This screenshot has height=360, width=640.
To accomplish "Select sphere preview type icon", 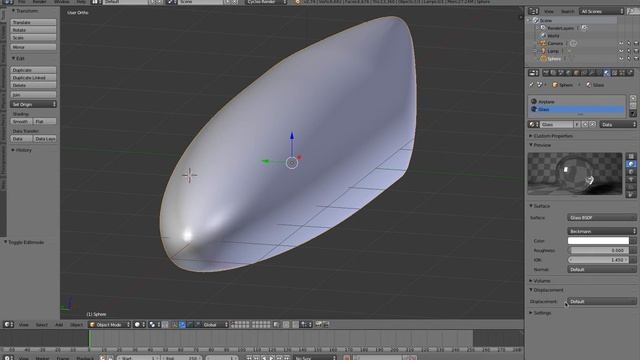I will (631, 164).
